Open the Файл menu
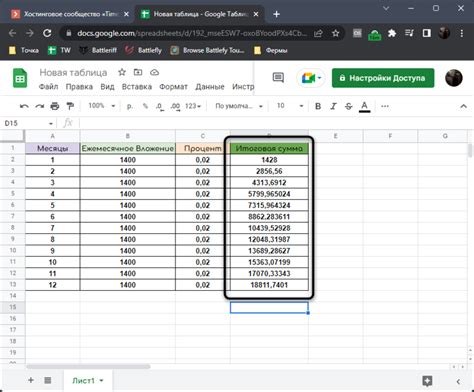474x392 pixels. (48, 87)
